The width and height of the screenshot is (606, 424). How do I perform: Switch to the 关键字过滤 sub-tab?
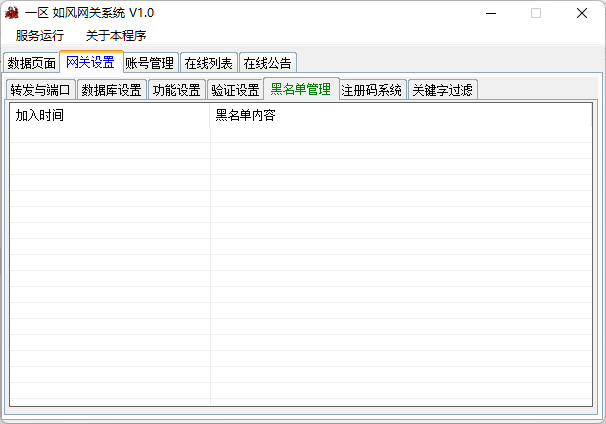442,90
